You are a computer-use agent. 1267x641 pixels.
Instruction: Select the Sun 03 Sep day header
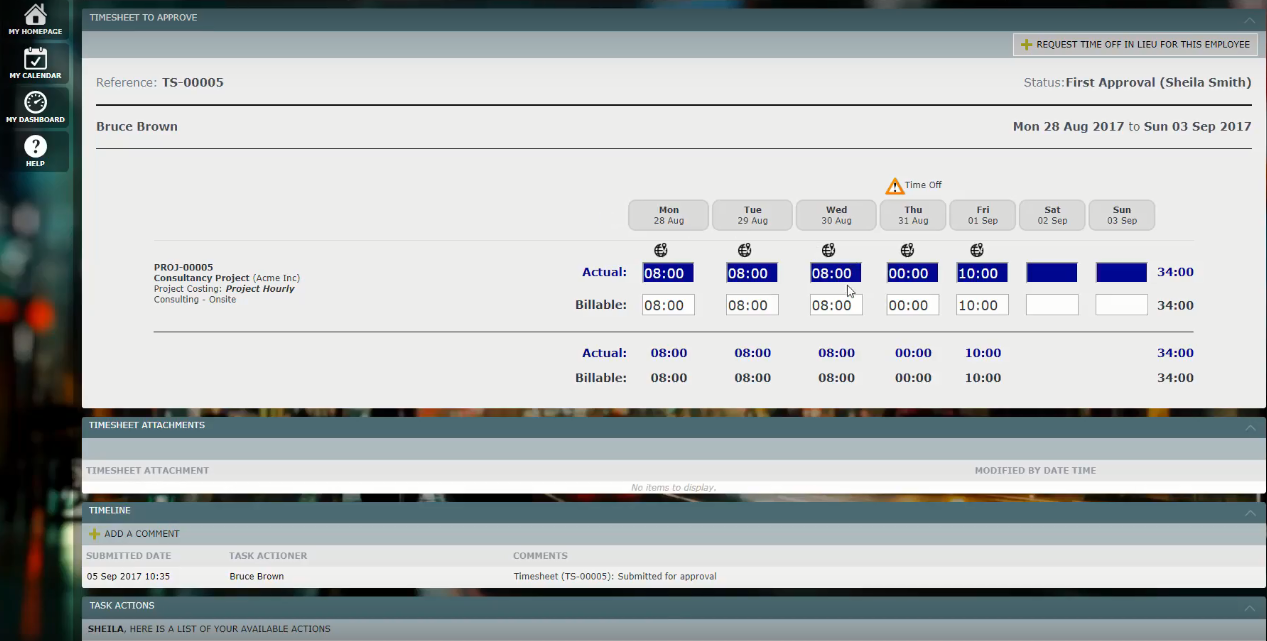coord(1122,215)
